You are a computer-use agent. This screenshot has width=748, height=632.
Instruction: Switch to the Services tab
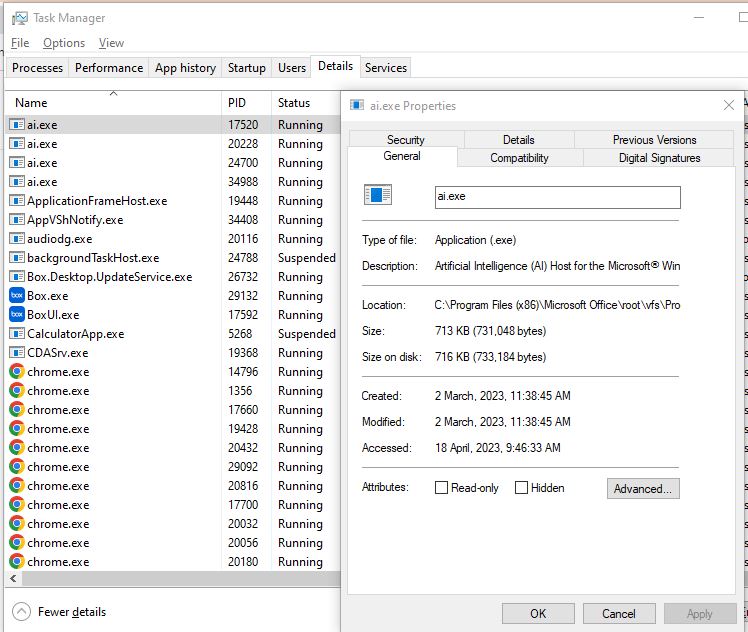coord(385,68)
